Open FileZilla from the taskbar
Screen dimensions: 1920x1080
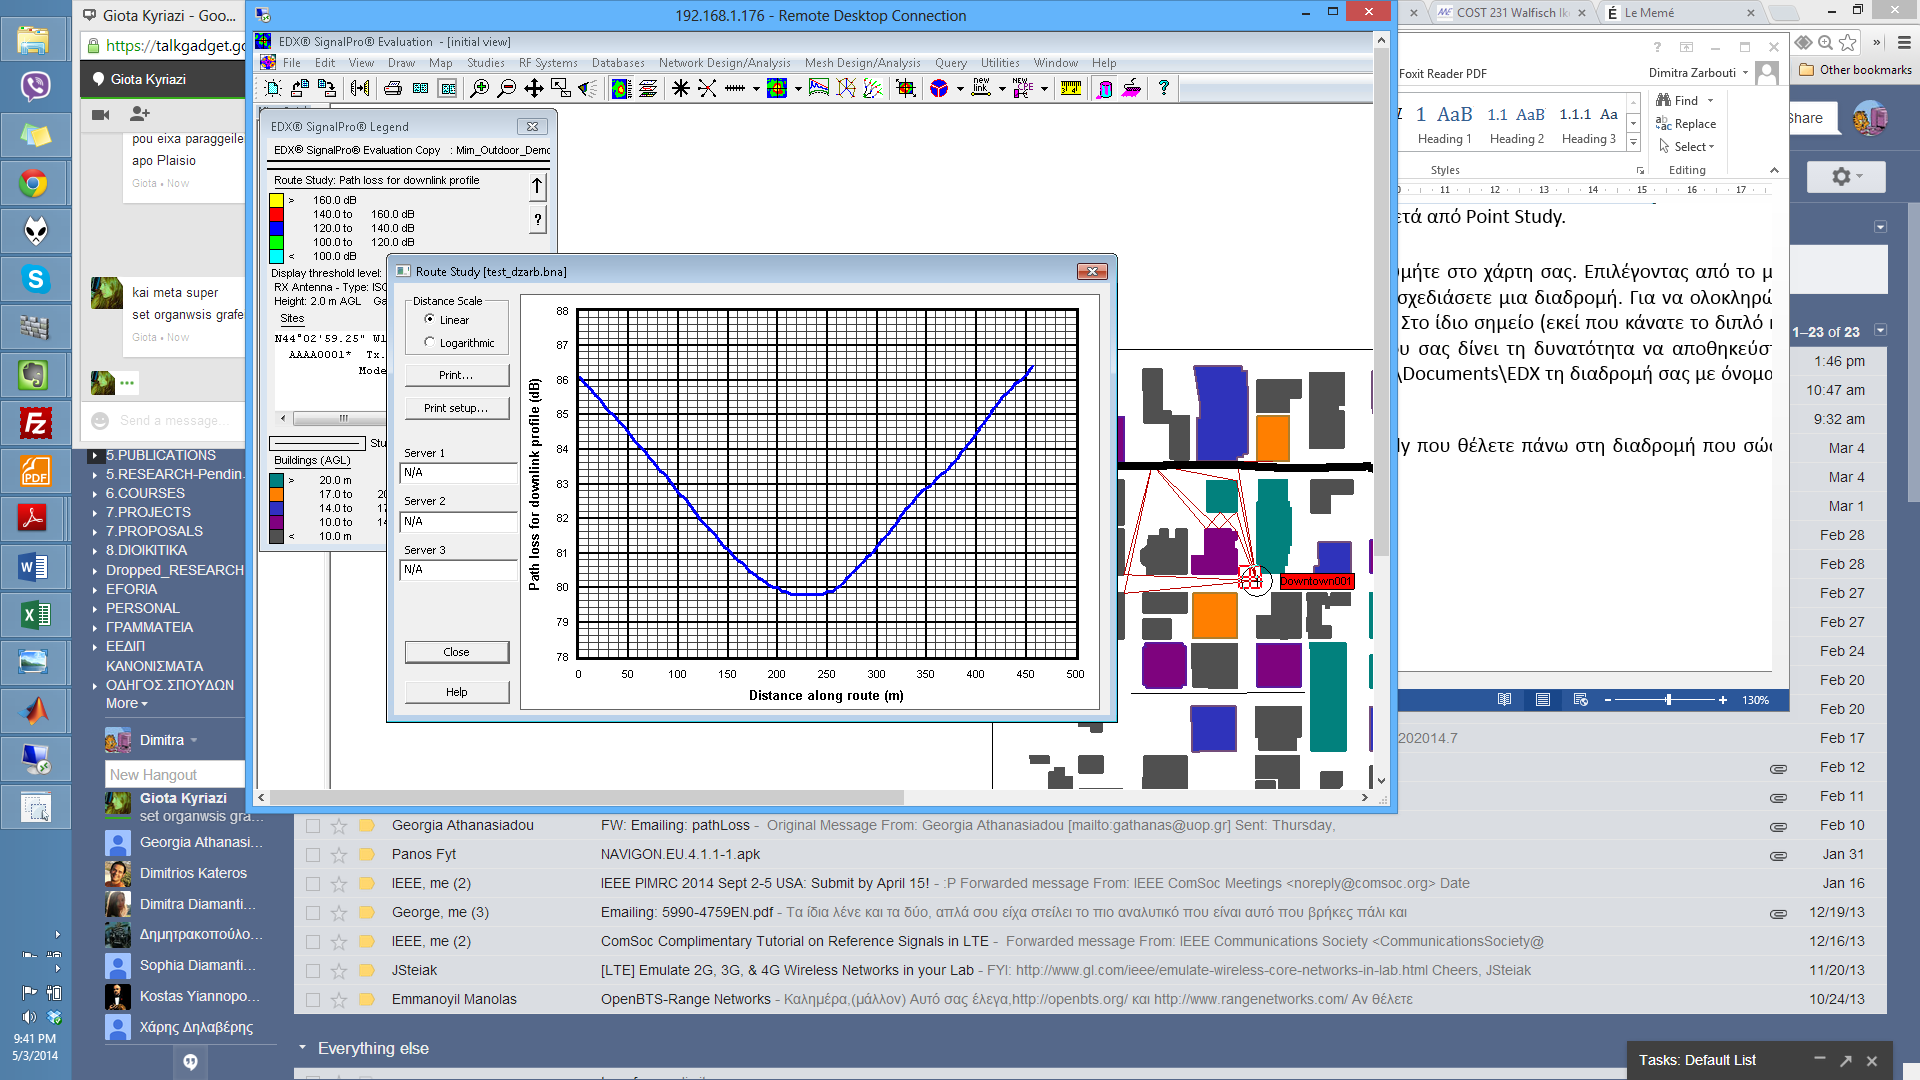tap(35, 423)
